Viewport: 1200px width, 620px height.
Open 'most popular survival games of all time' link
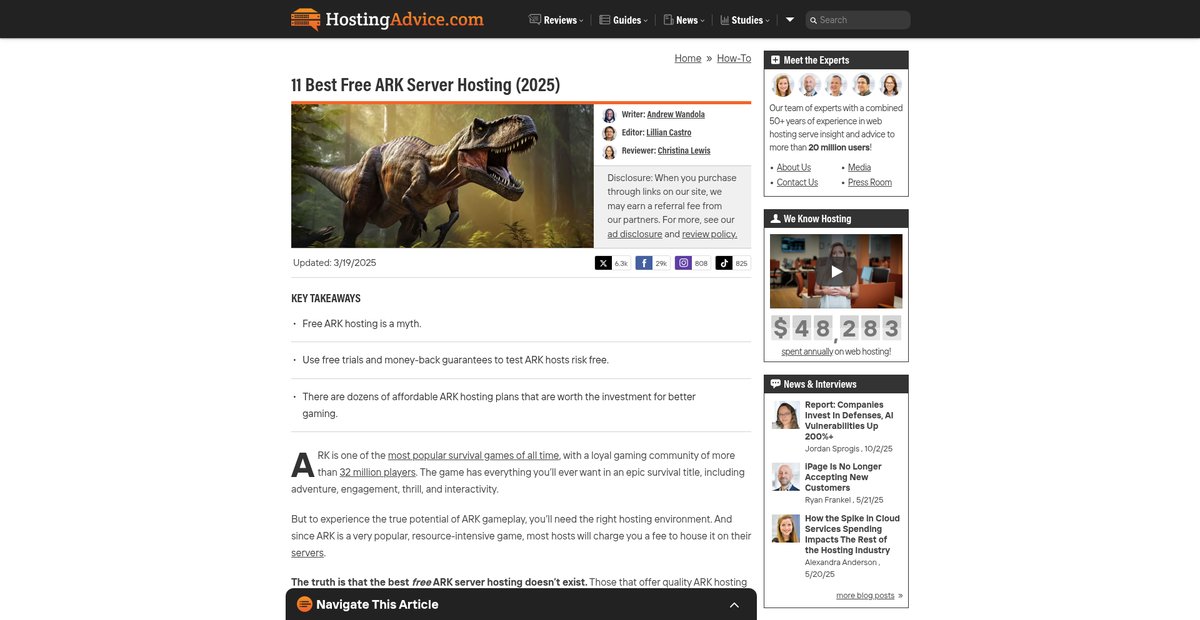point(474,455)
